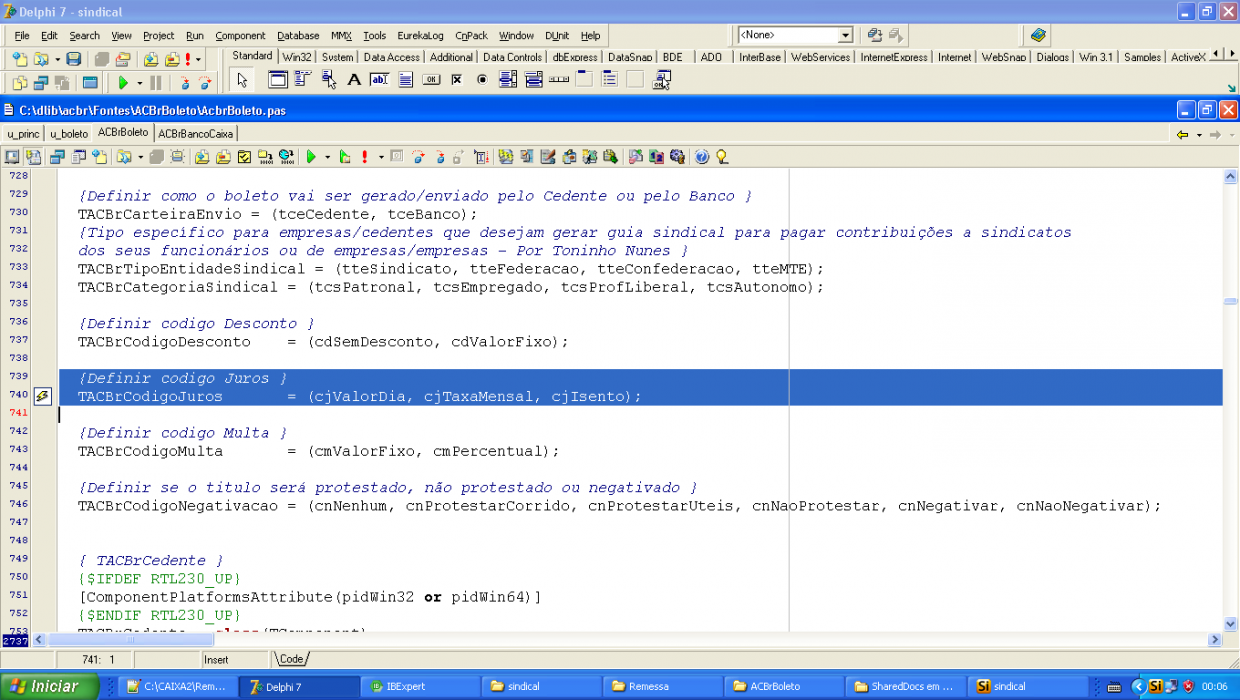The height and width of the screenshot is (700, 1240).
Task: Choose the Memo component in the palette
Action: [x=405, y=79]
